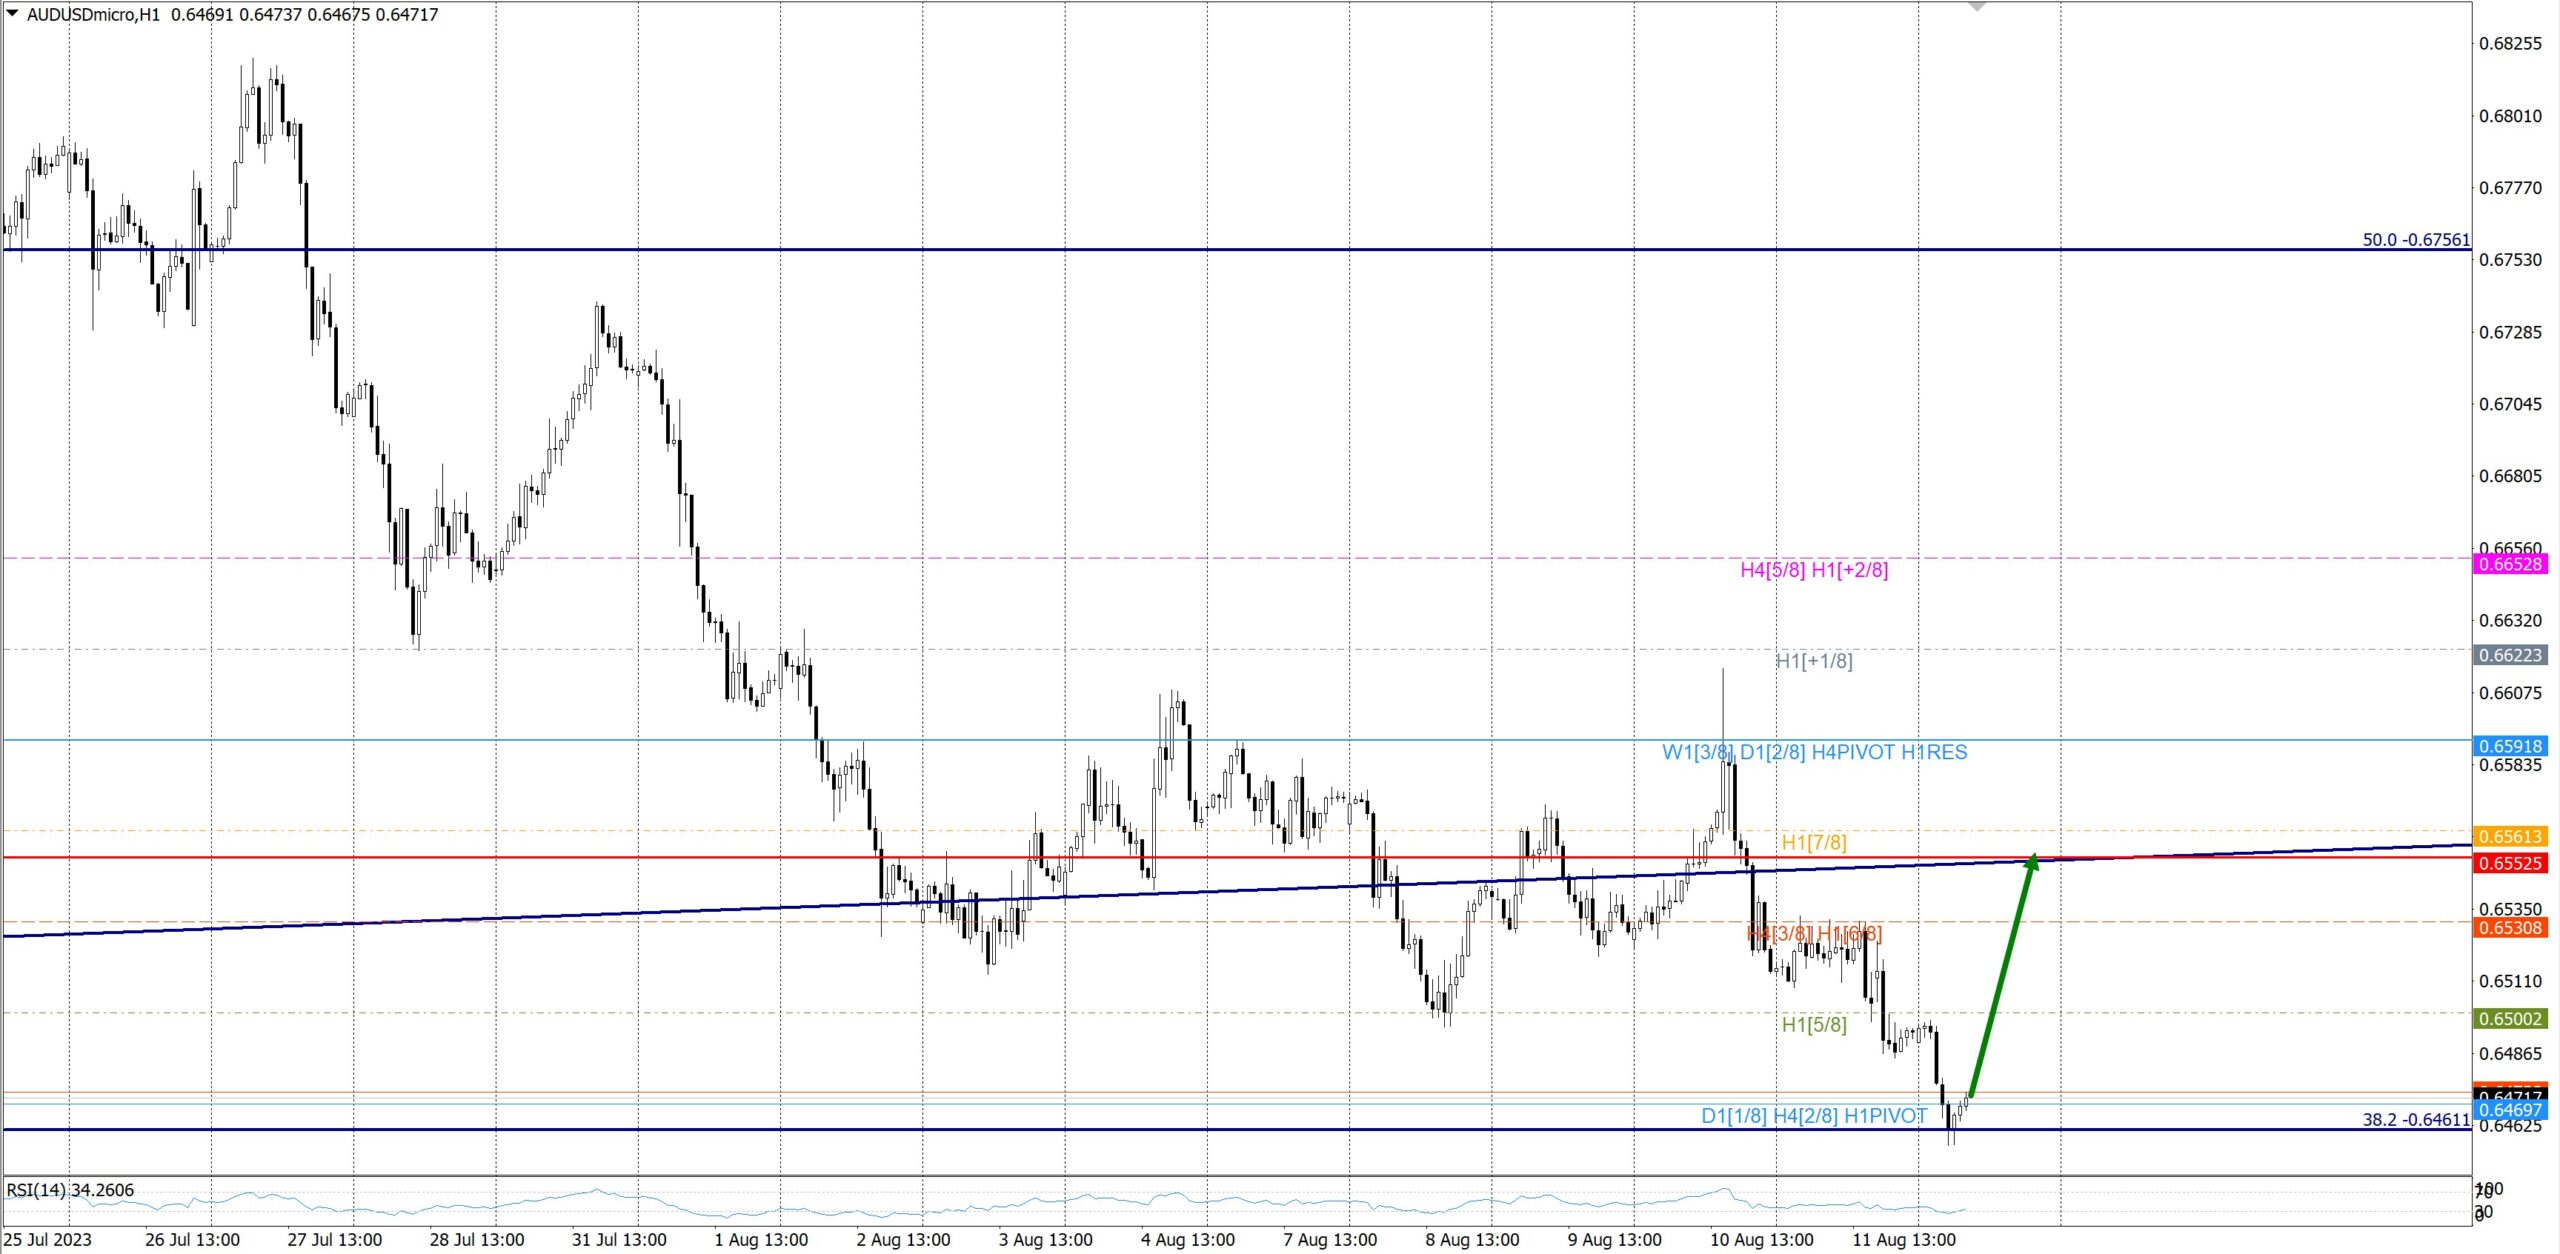The width and height of the screenshot is (2560, 1254).
Task: Click the gray chart shift triangle marker
Action: coord(1977,6)
